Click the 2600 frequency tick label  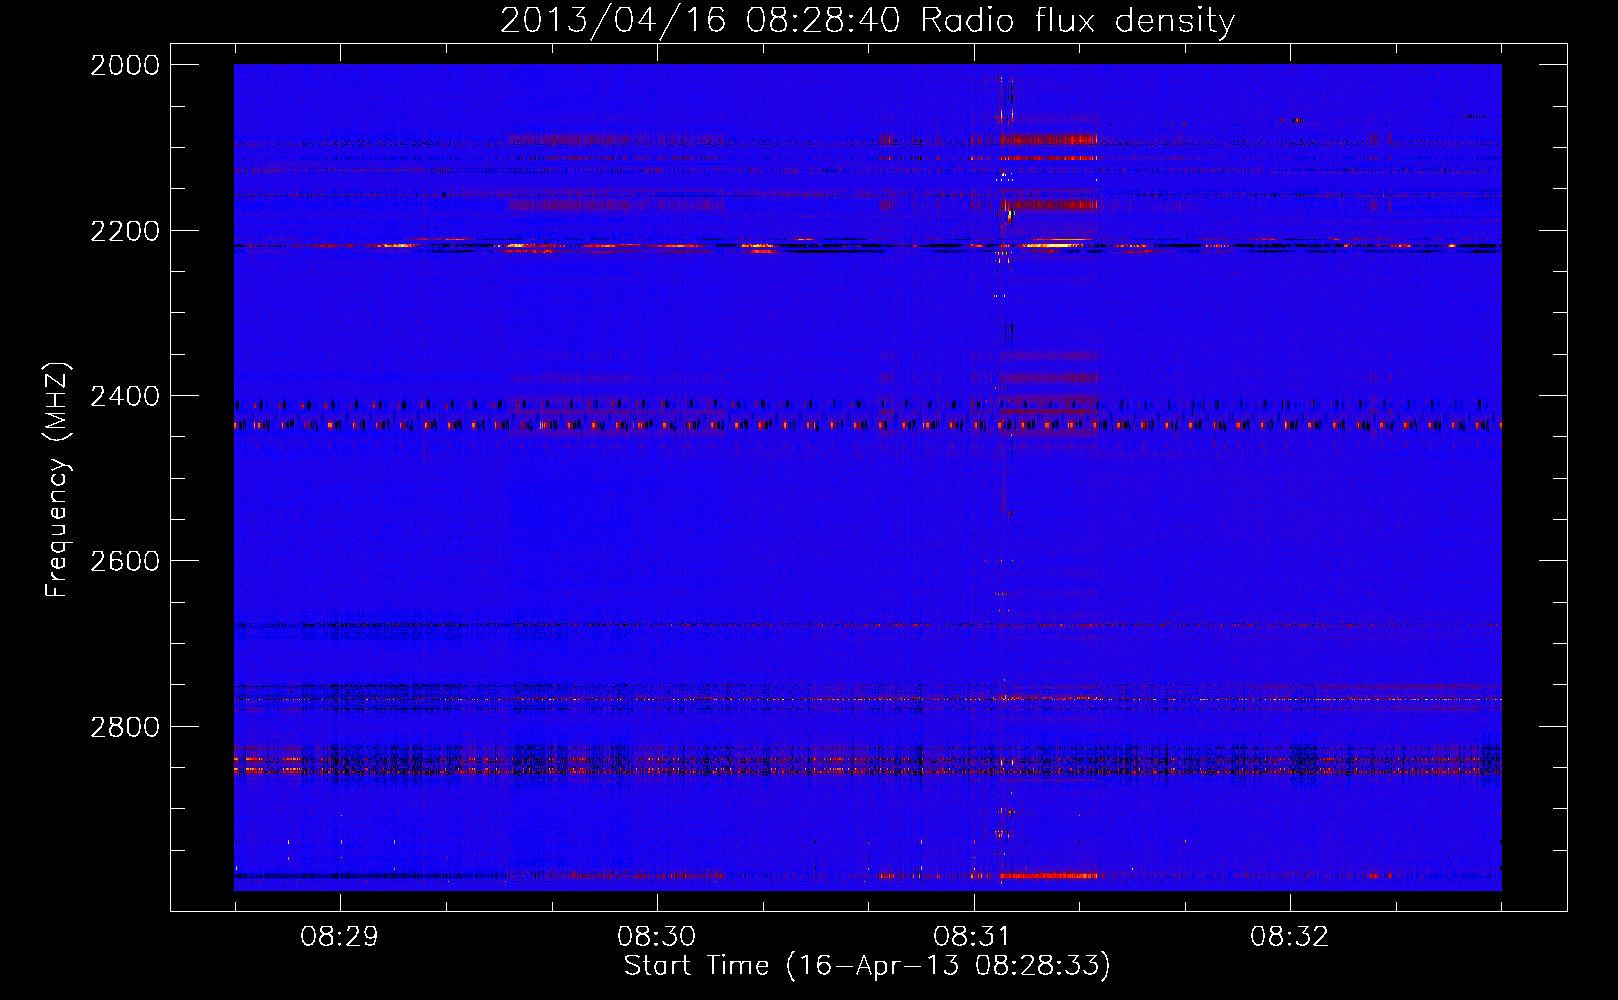(x=125, y=561)
